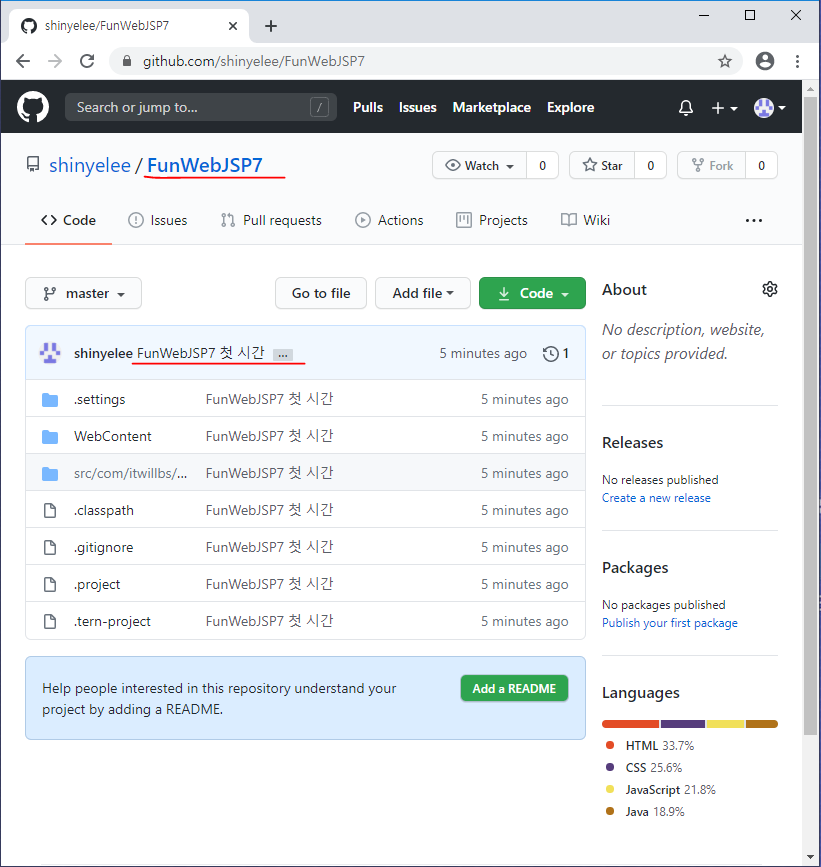Open the .settings folder
Viewport: 821px width, 867px height.
[x=100, y=399]
